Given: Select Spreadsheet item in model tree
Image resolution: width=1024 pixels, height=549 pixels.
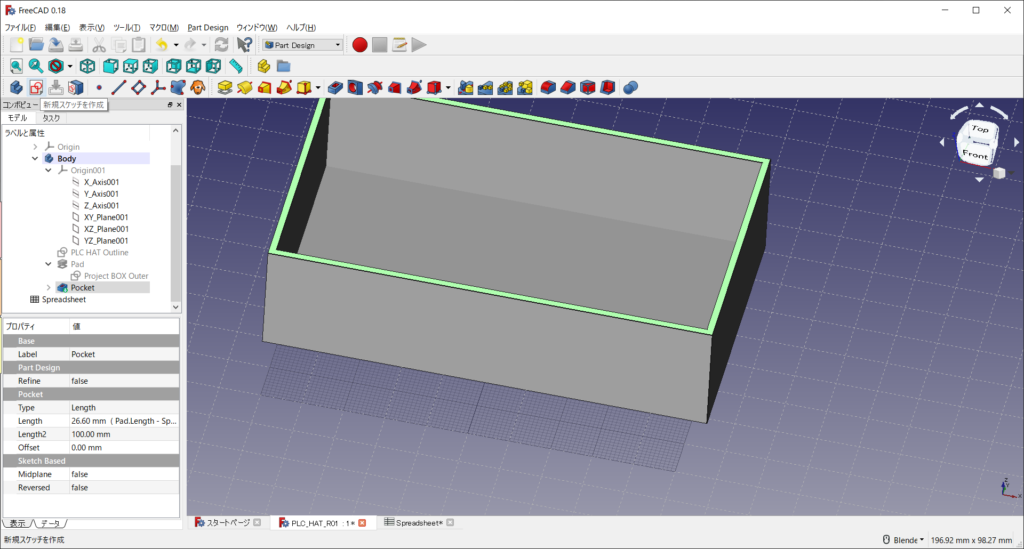Looking at the screenshot, I should [x=63, y=299].
